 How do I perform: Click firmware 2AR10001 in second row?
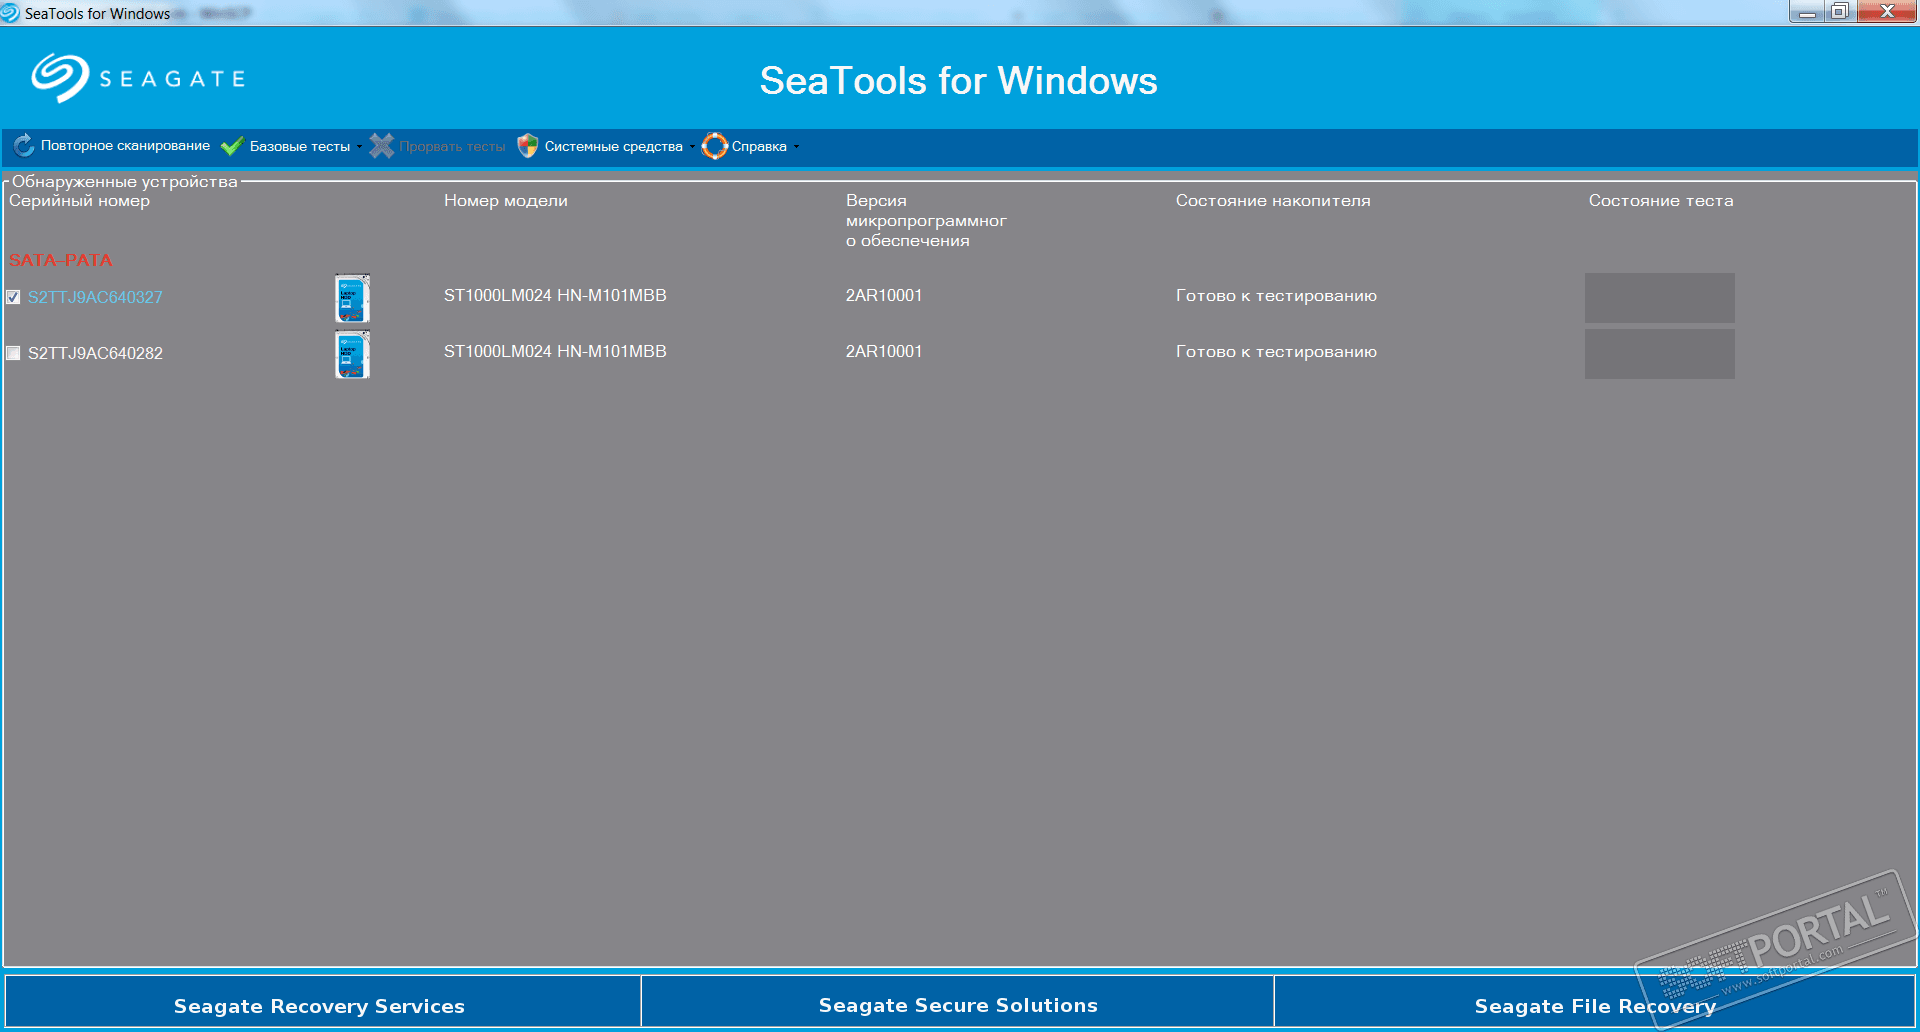(x=884, y=352)
